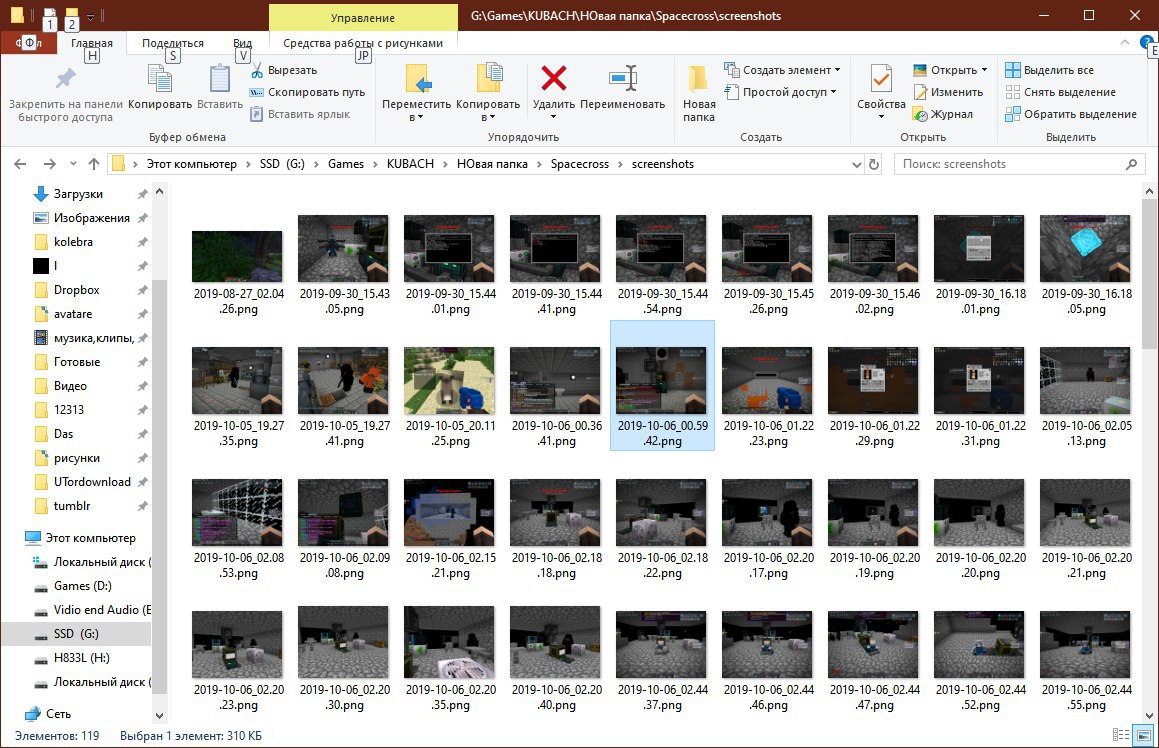Image resolution: width=1159 pixels, height=748 pixels.
Task: Select H833L (H:) drive
Action: pos(81,658)
